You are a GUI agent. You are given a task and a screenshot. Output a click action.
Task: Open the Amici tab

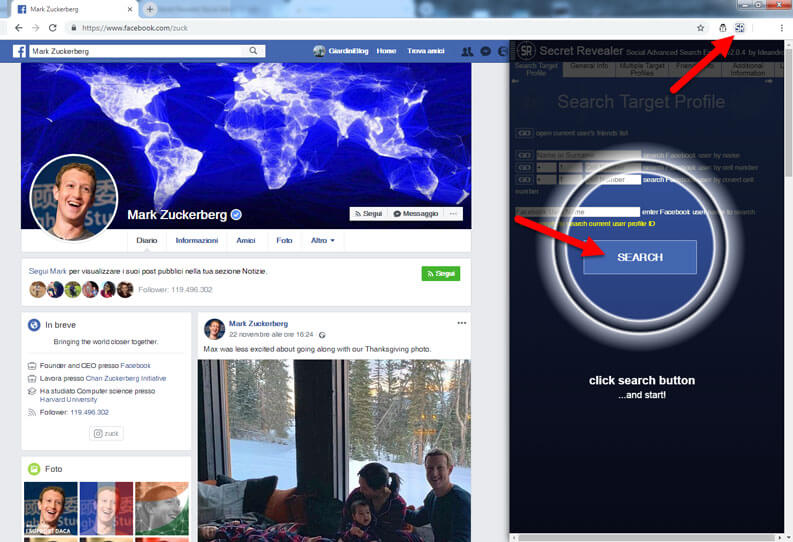(x=246, y=241)
